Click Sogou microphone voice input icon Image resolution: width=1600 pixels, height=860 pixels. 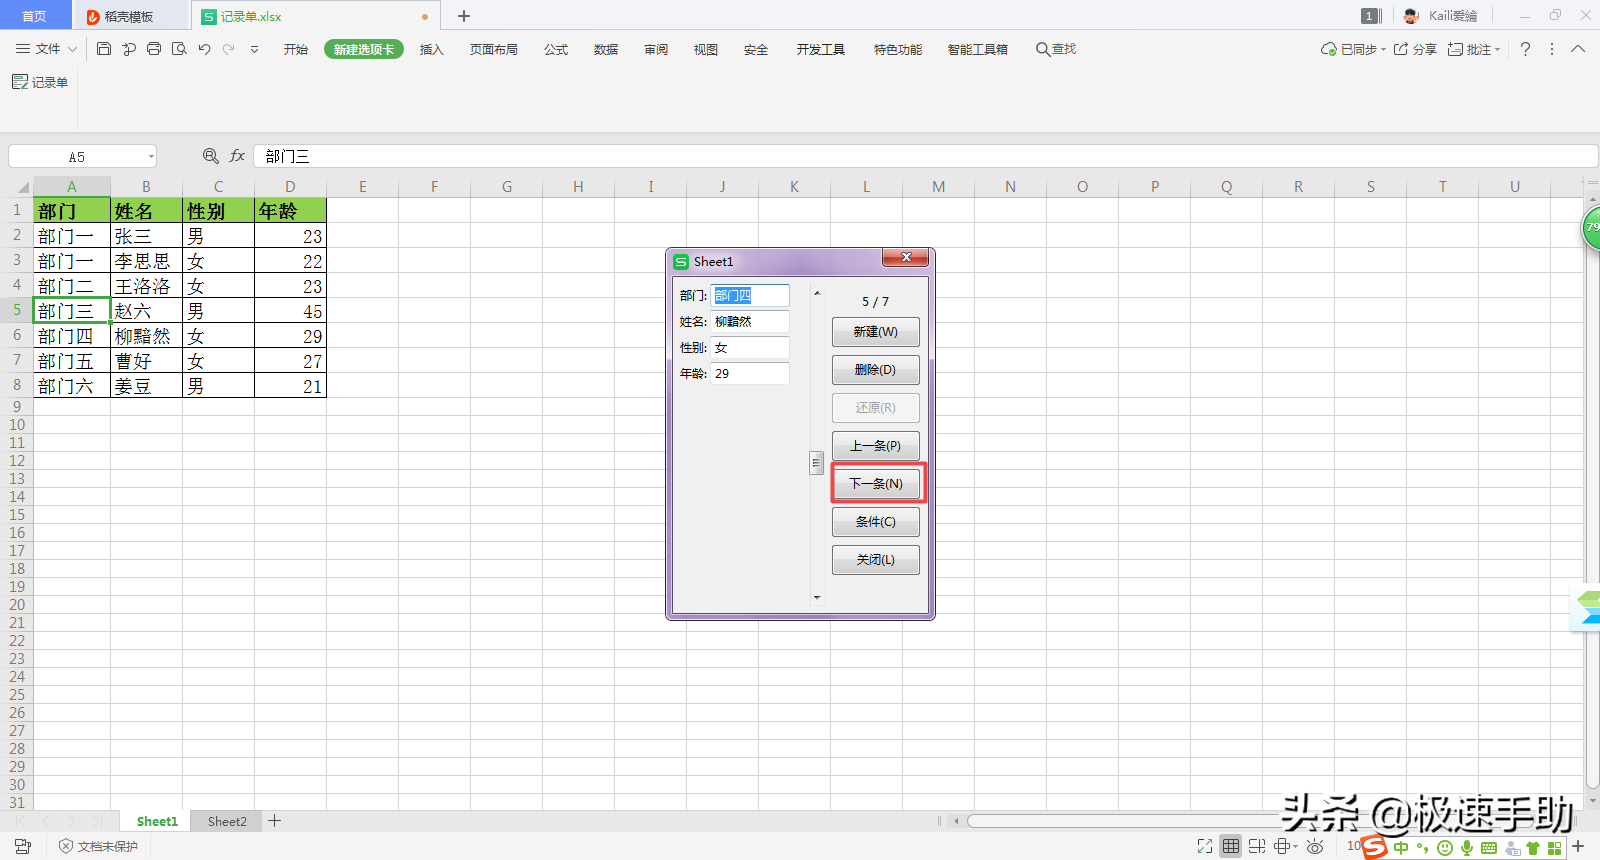coord(1467,848)
